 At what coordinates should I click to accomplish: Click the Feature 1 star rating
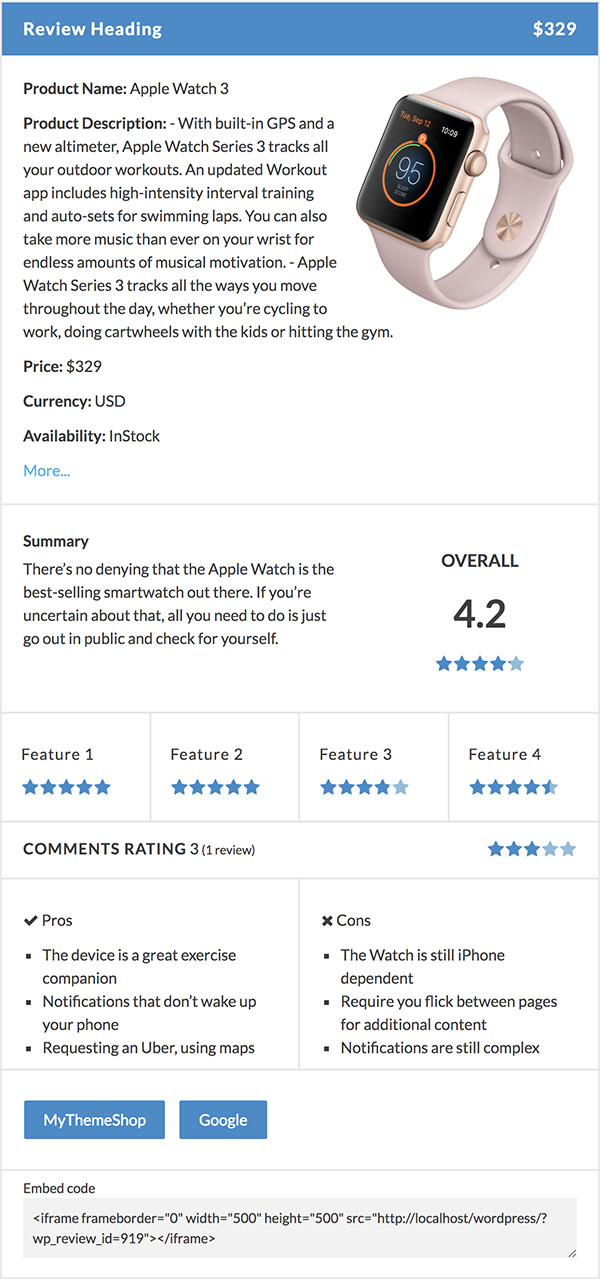pos(66,787)
